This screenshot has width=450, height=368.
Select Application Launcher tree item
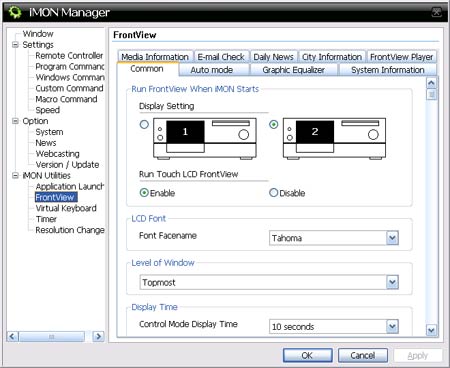[70, 186]
